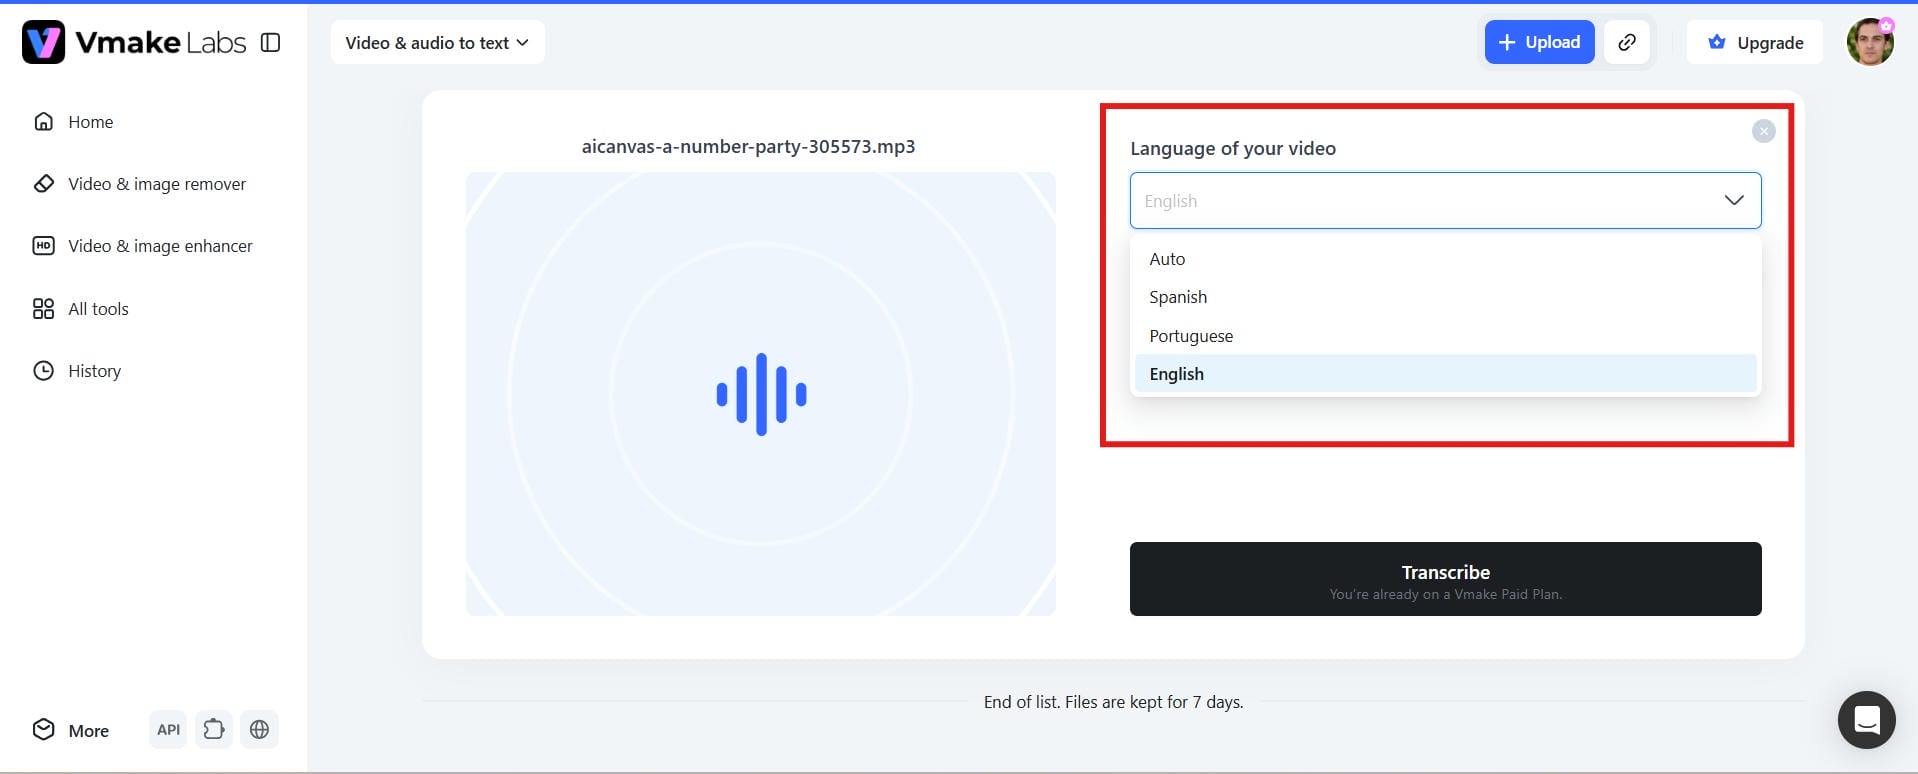Viewport: 1918px width, 774px height.
Task: Click the file name aicanvas-a-number-party-305573.mp3
Action: (748, 147)
